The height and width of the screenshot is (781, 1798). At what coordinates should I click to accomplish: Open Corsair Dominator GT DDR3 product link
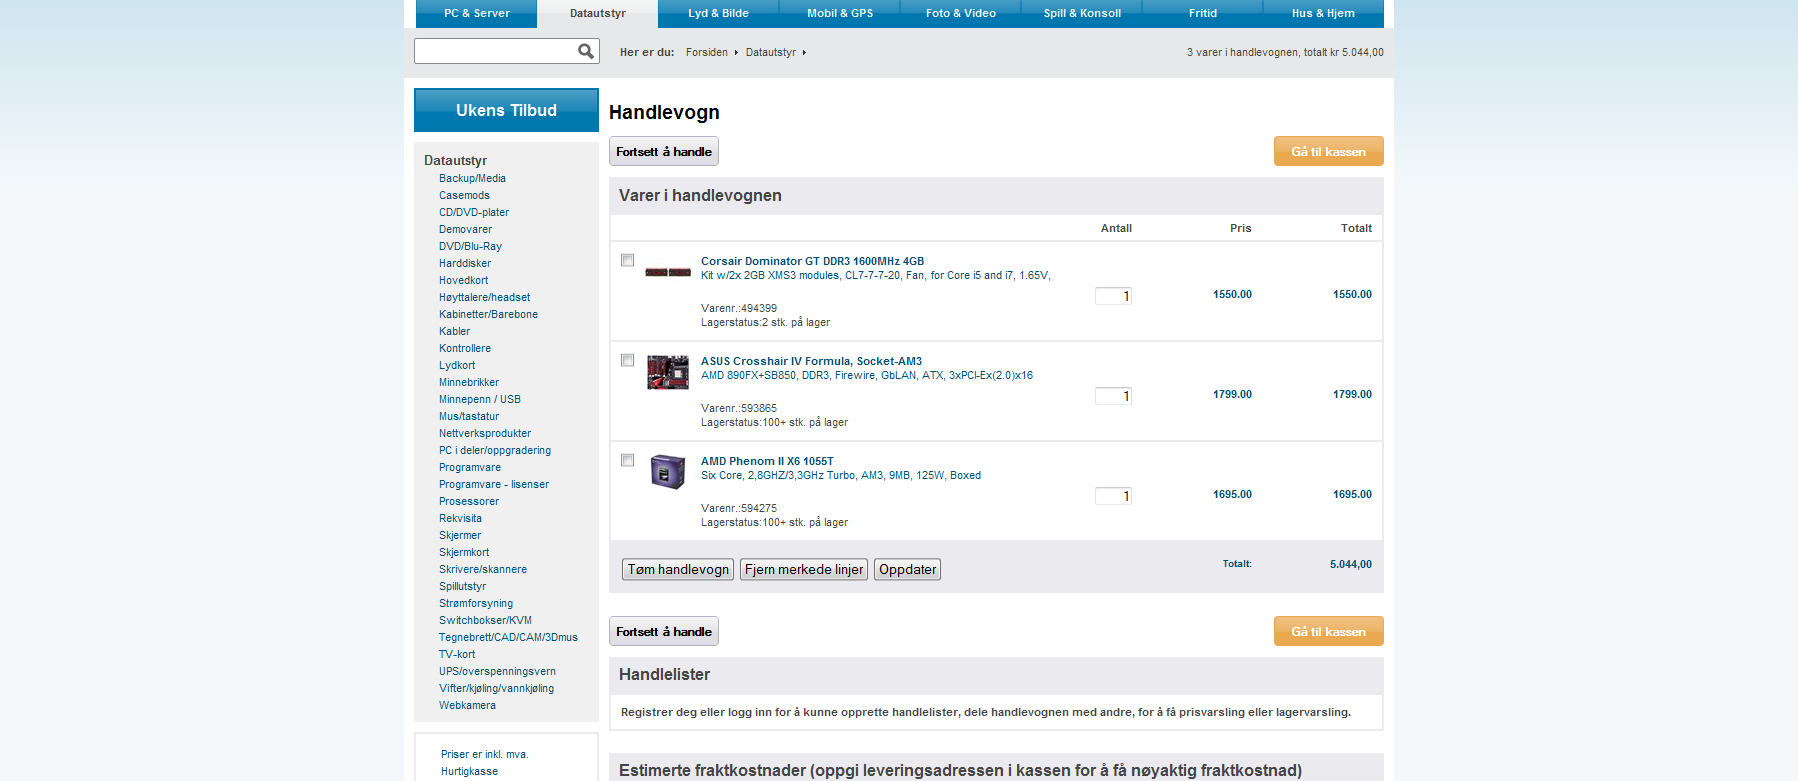point(812,261)
